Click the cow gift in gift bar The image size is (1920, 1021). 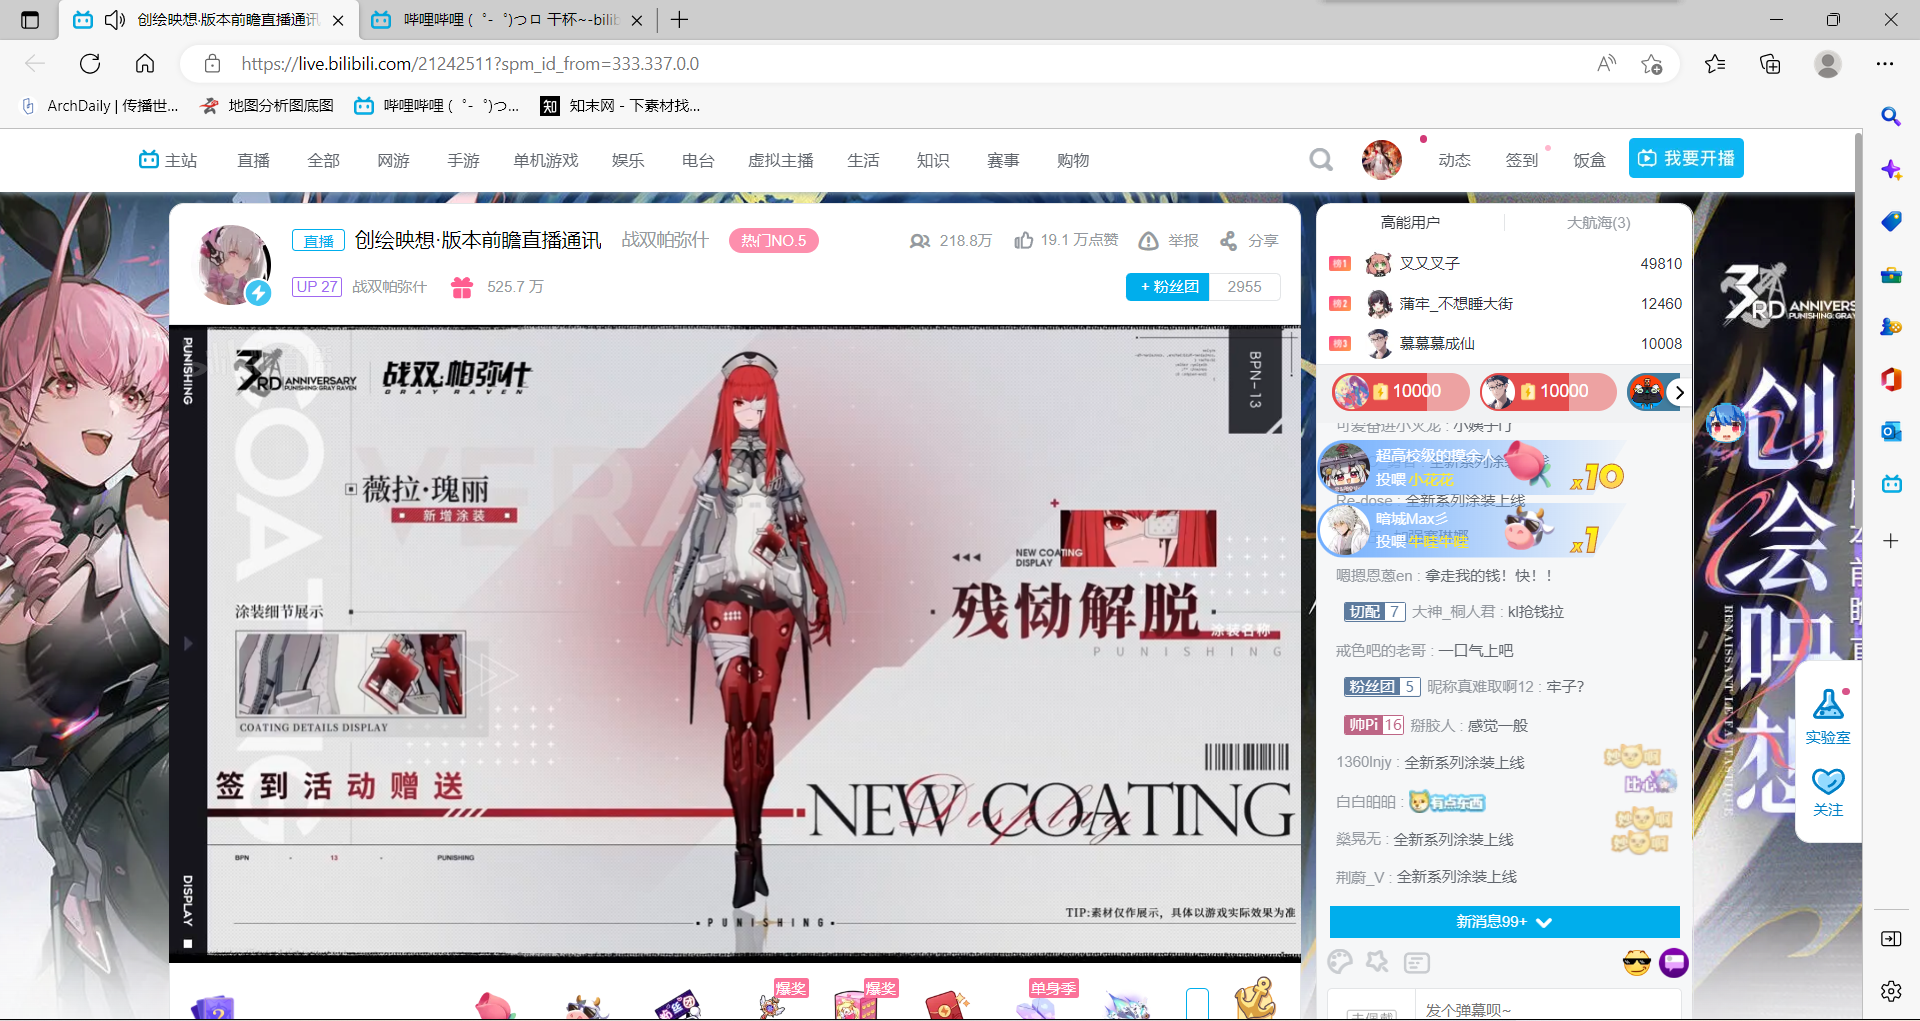click(x=587, y=1006)
